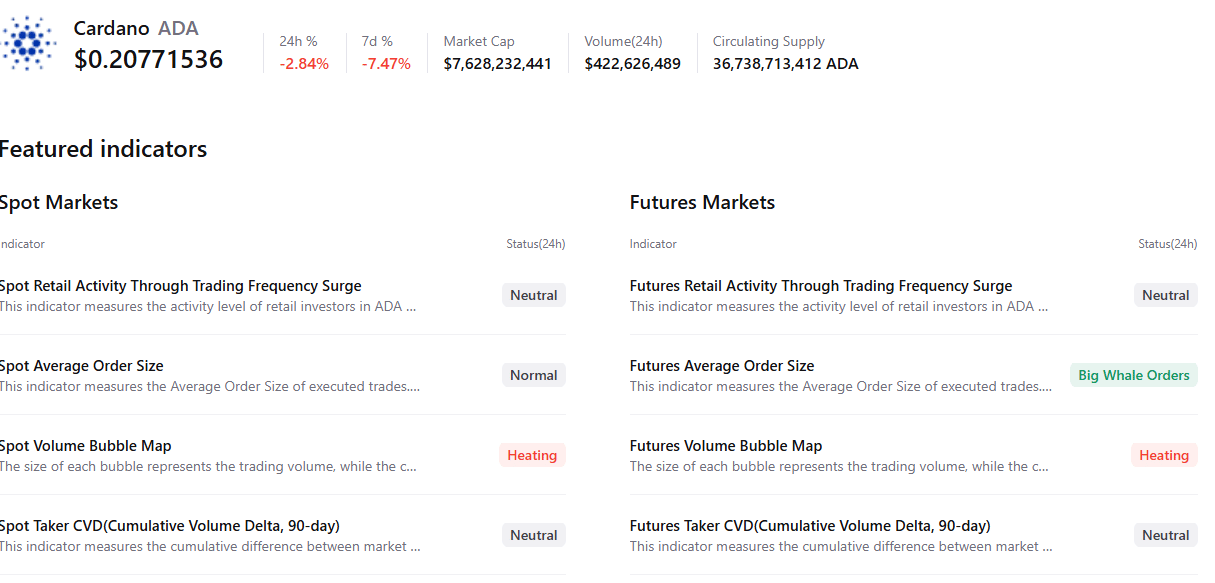The image size is (1215, 583).
Task: Click Neutral badge beside Spot Retail Activity
Action: coord(534,295)
